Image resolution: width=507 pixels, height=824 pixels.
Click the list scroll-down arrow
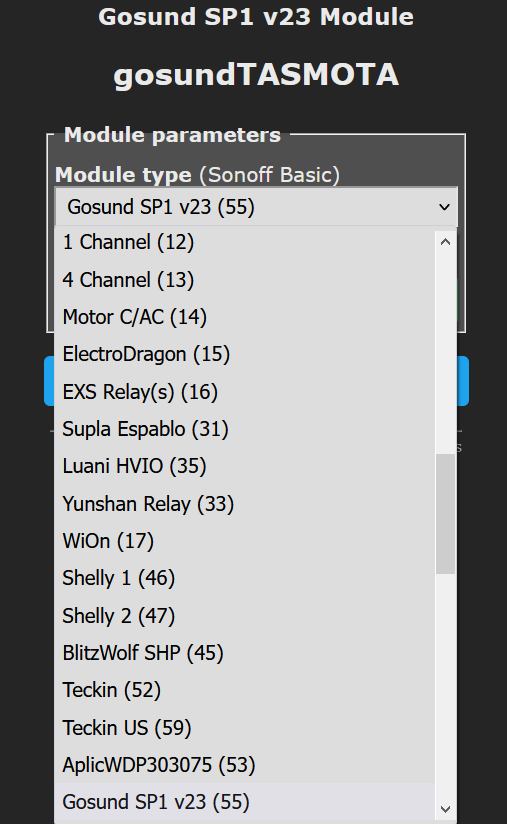(446, 809)
